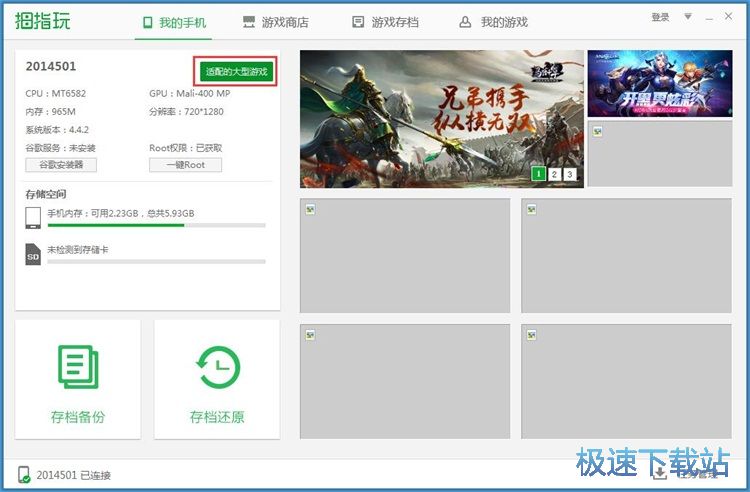Open the 游戏商店 tab
The height and width of the screenshot is (492, 750).
tap(276, 22)
